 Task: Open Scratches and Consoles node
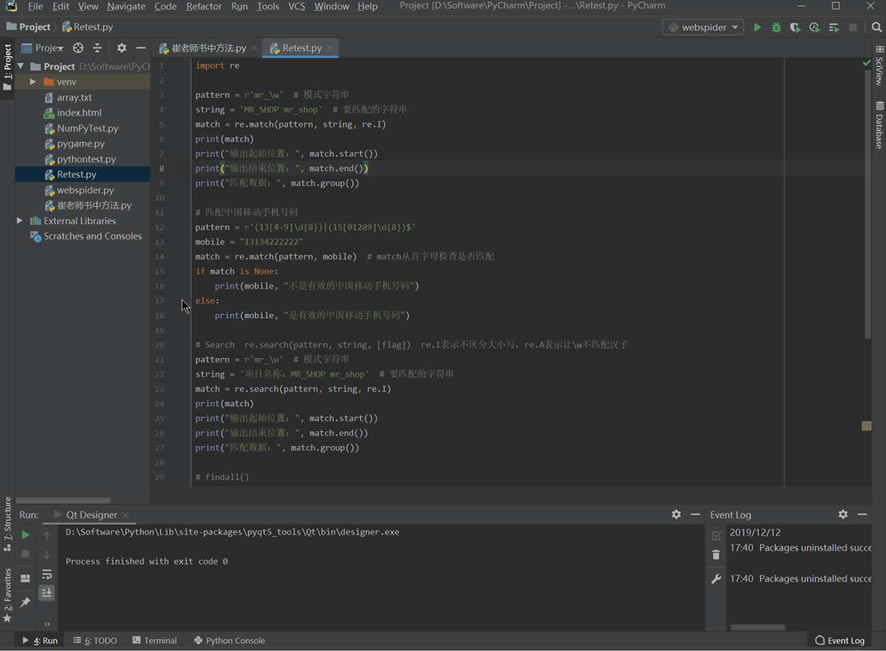tap(92, 236)
